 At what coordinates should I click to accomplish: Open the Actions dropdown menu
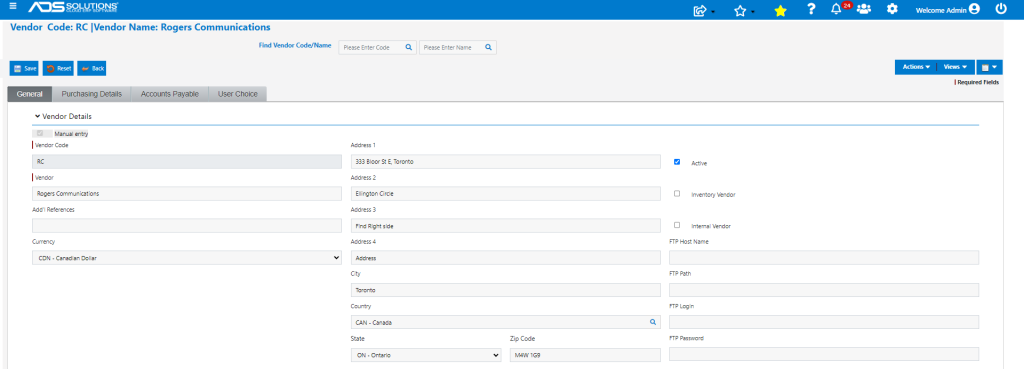916,67
